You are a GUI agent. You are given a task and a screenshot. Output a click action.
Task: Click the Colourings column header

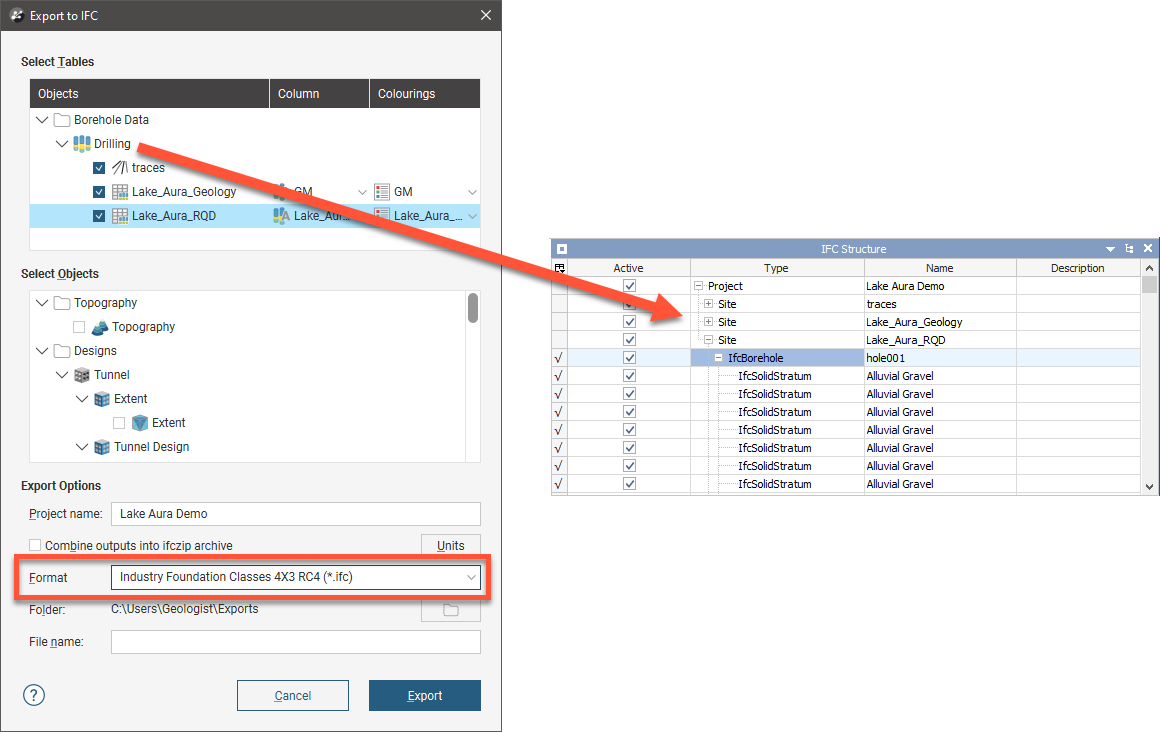(x=406, y=94)
